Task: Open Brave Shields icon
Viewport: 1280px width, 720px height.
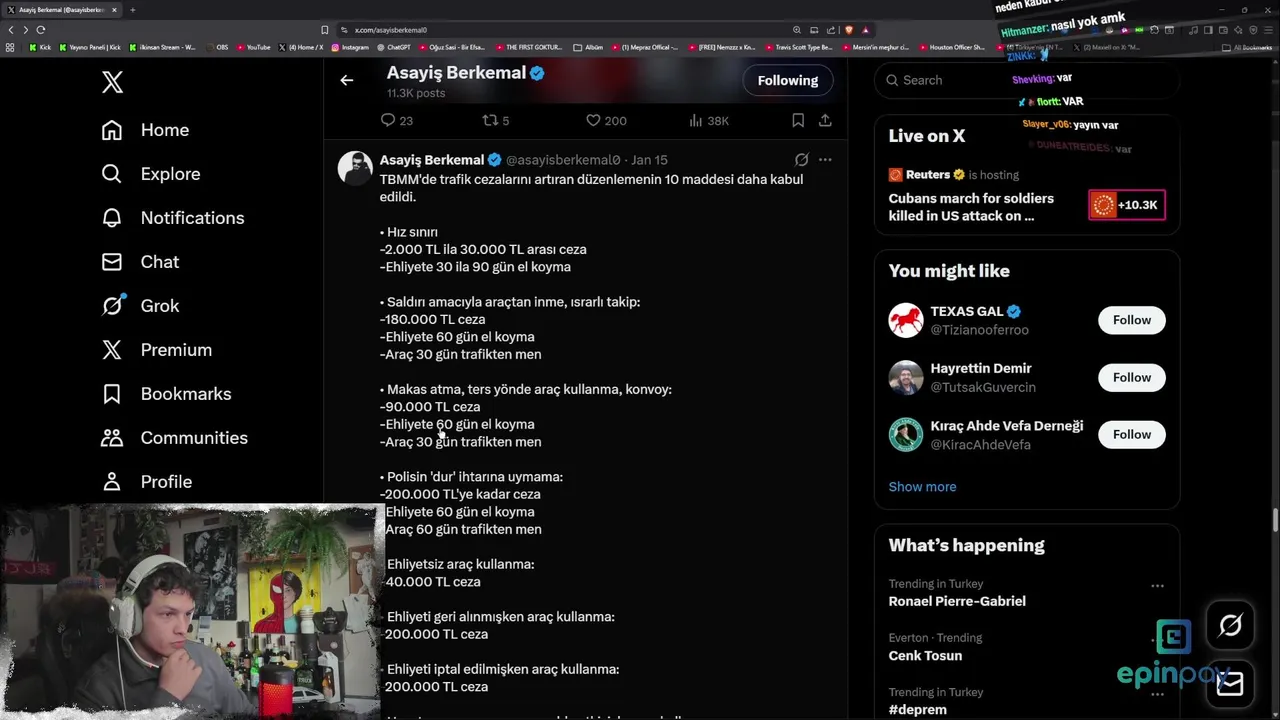Action: coord(849,30)
